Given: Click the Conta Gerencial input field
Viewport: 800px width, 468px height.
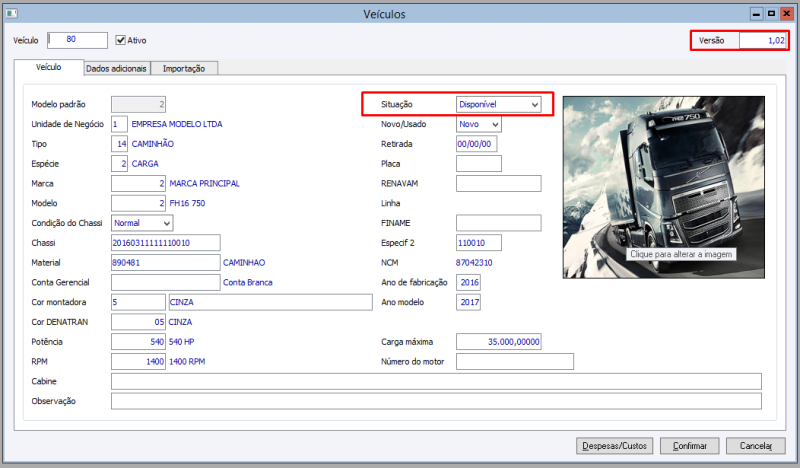Looking at the screenshot, I should (x=166, y=282).
